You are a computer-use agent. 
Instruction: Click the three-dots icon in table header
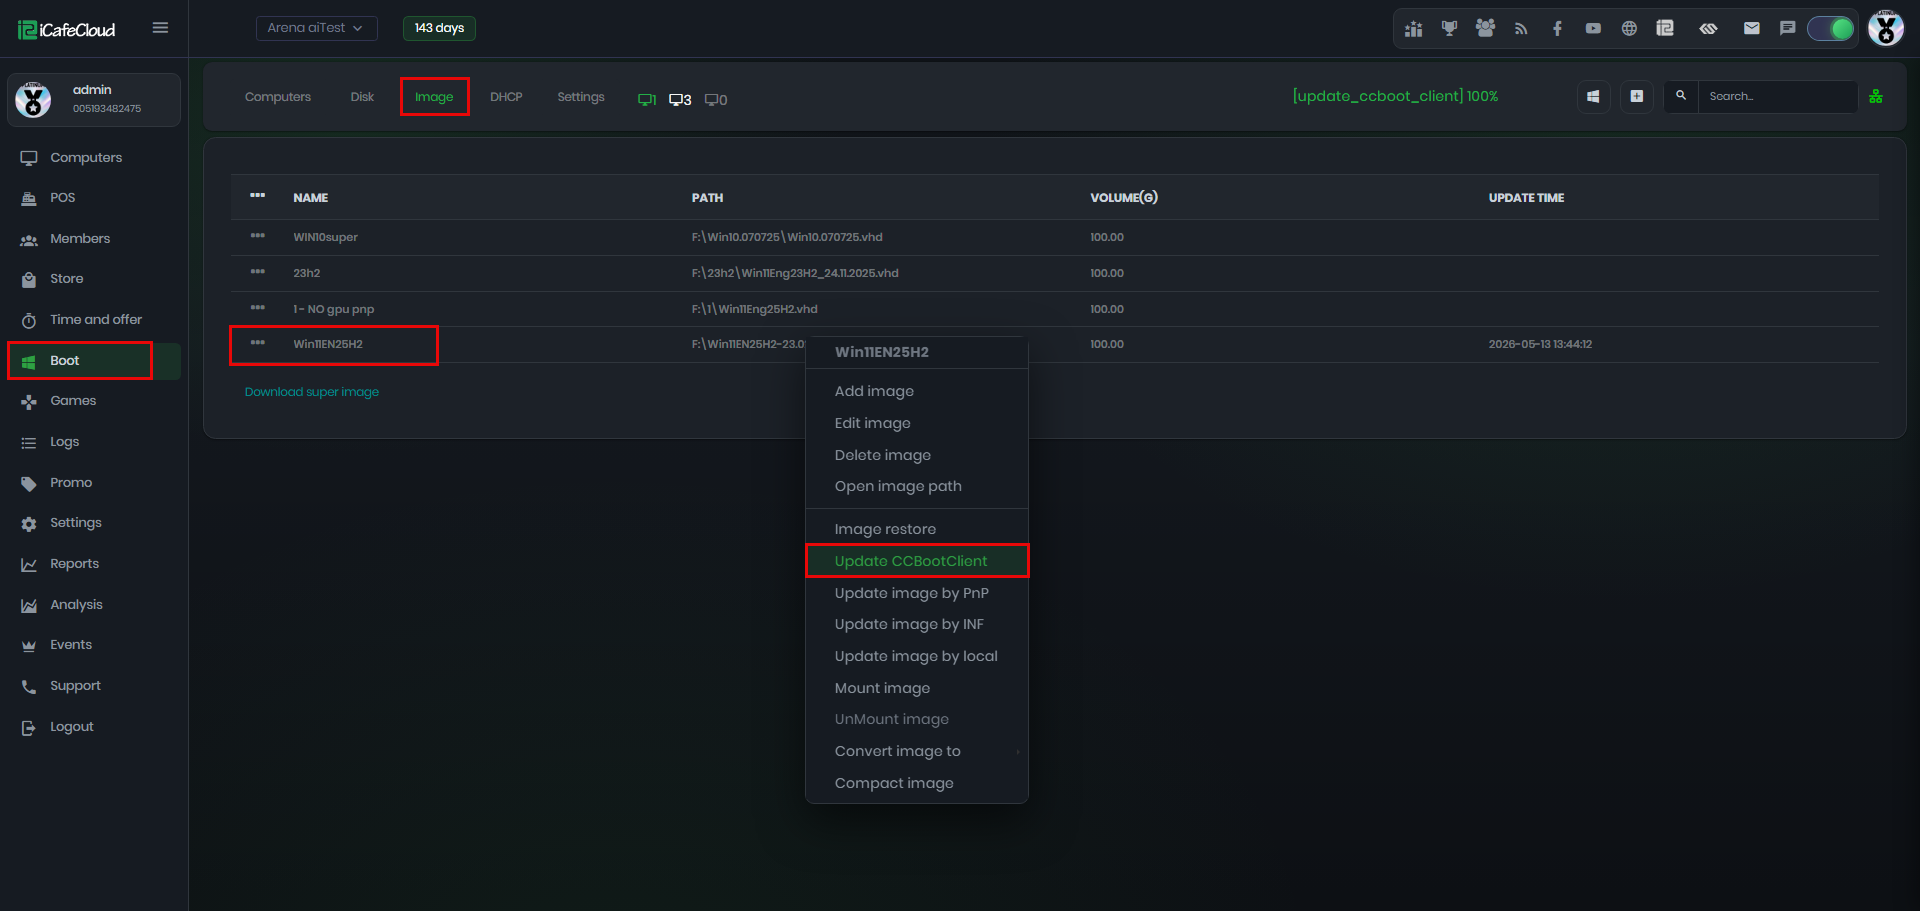(x=258, y=195)
